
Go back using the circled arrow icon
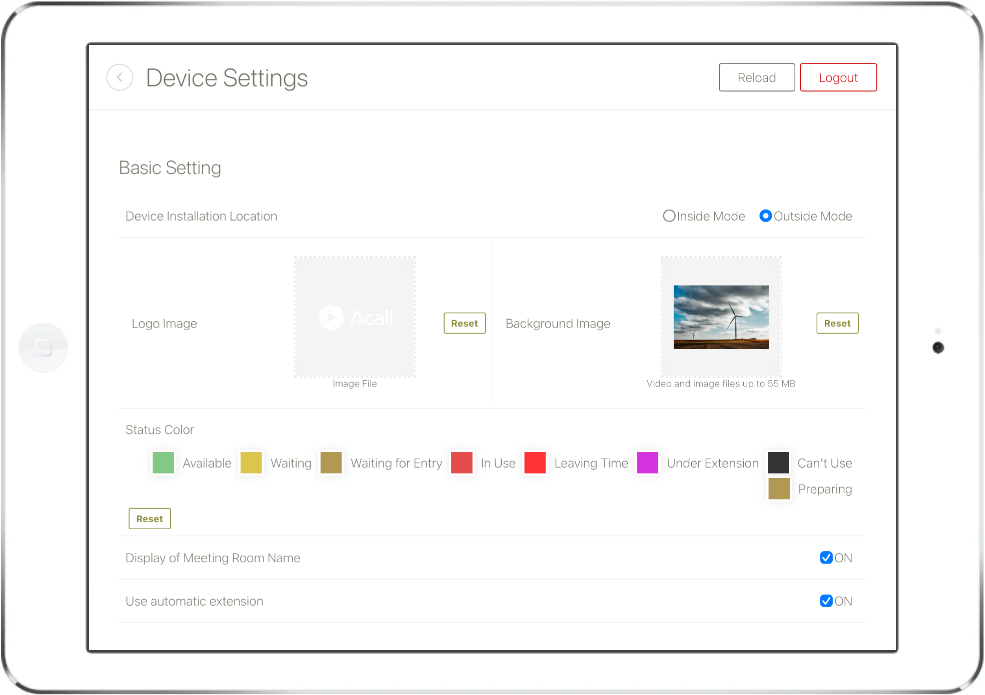point(119,78)
